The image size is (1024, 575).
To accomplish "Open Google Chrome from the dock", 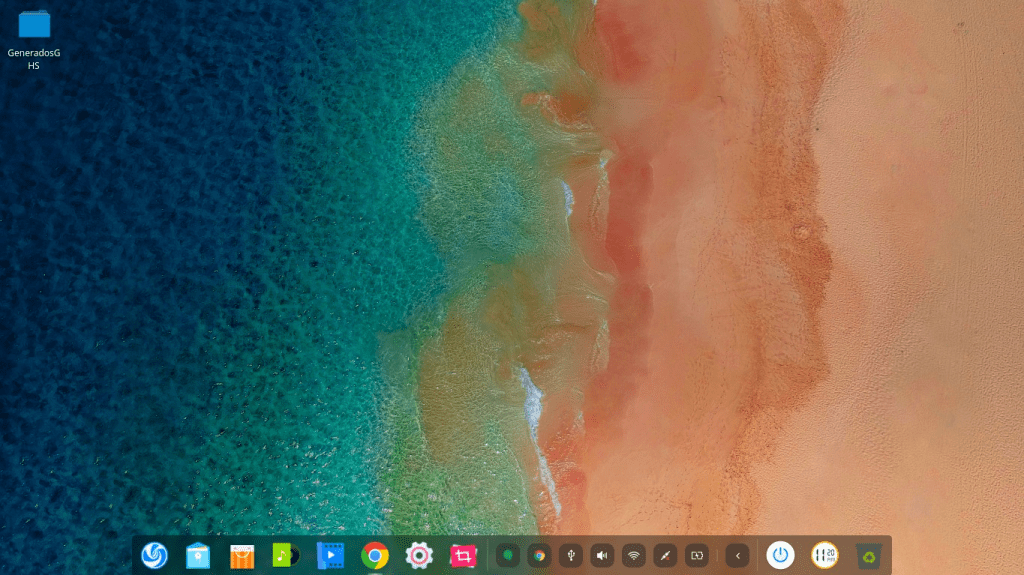I will coord(375,555).
